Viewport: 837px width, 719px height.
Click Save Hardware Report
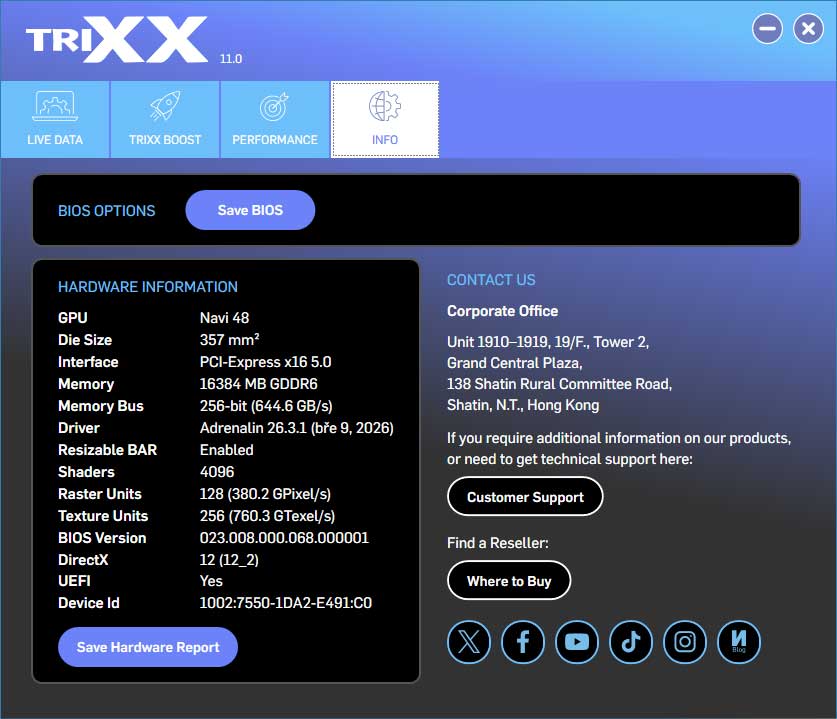[147, 647]
